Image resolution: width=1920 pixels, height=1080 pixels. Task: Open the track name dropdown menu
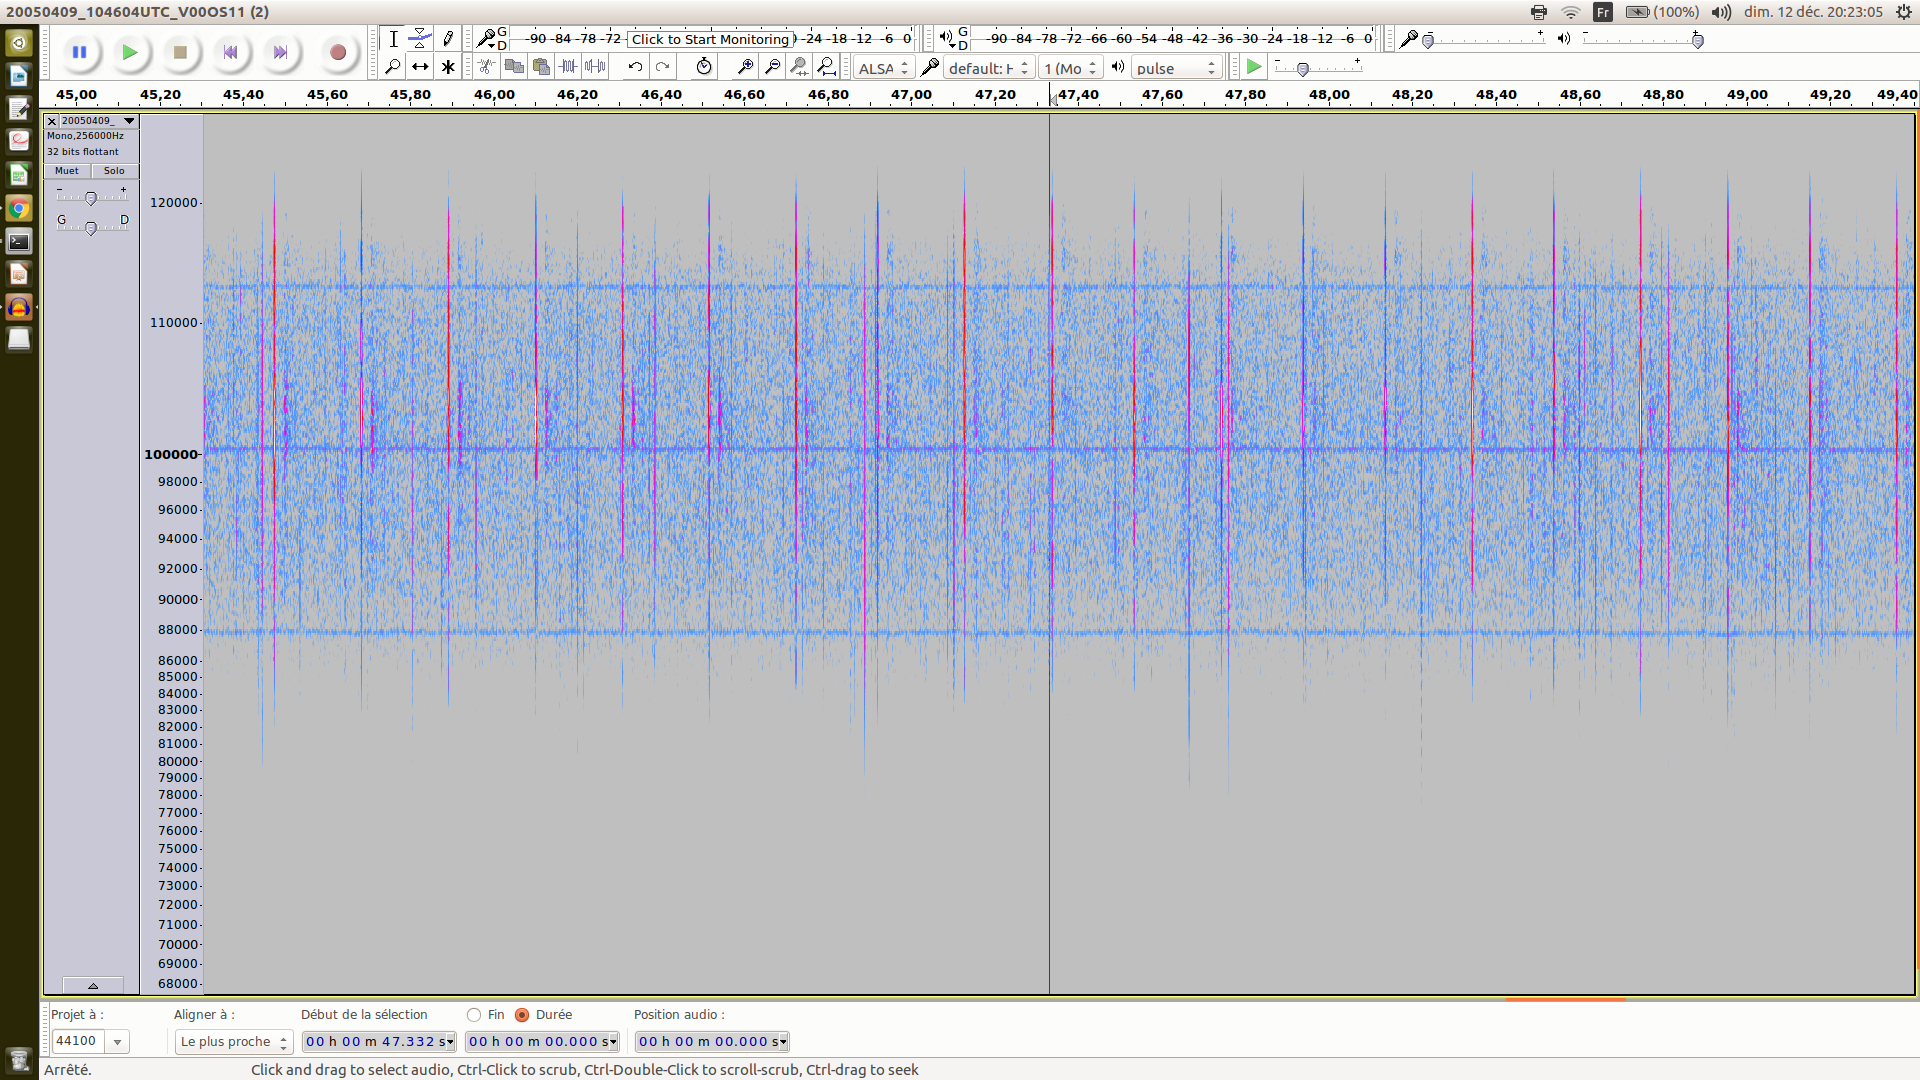coord(129,121)
